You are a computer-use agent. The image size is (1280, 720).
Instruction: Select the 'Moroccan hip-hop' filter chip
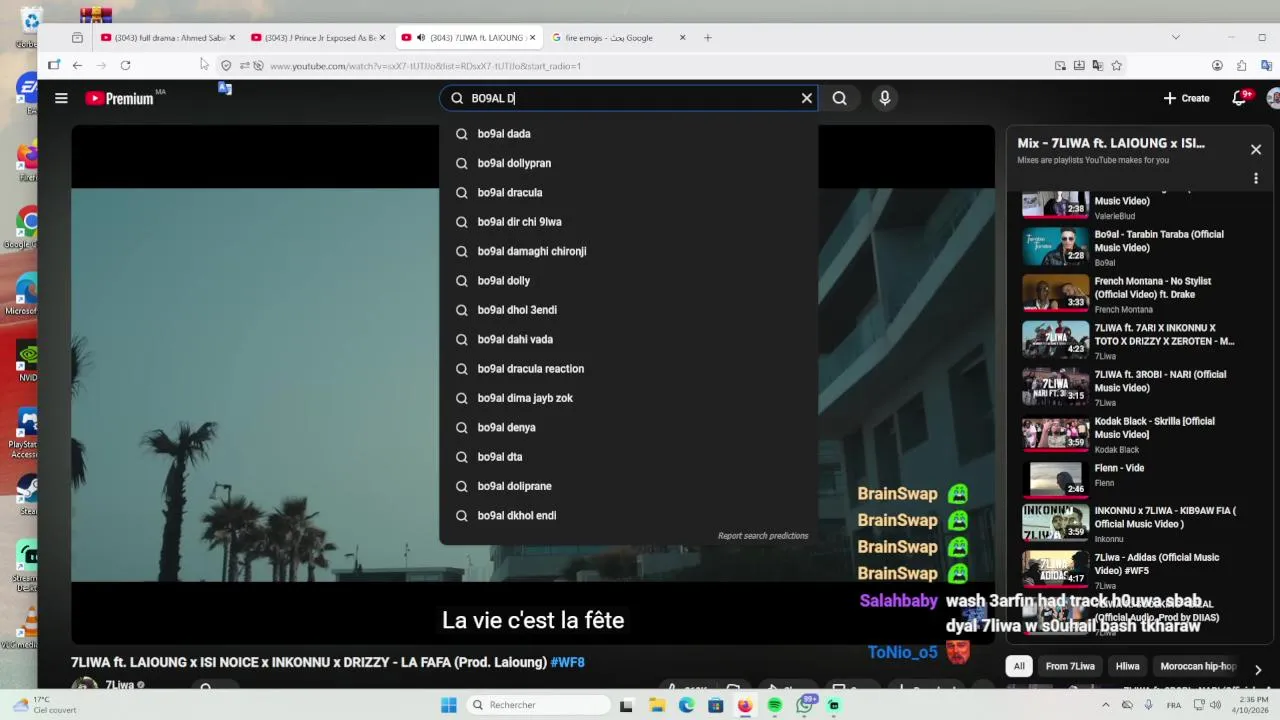[1198, 666]
